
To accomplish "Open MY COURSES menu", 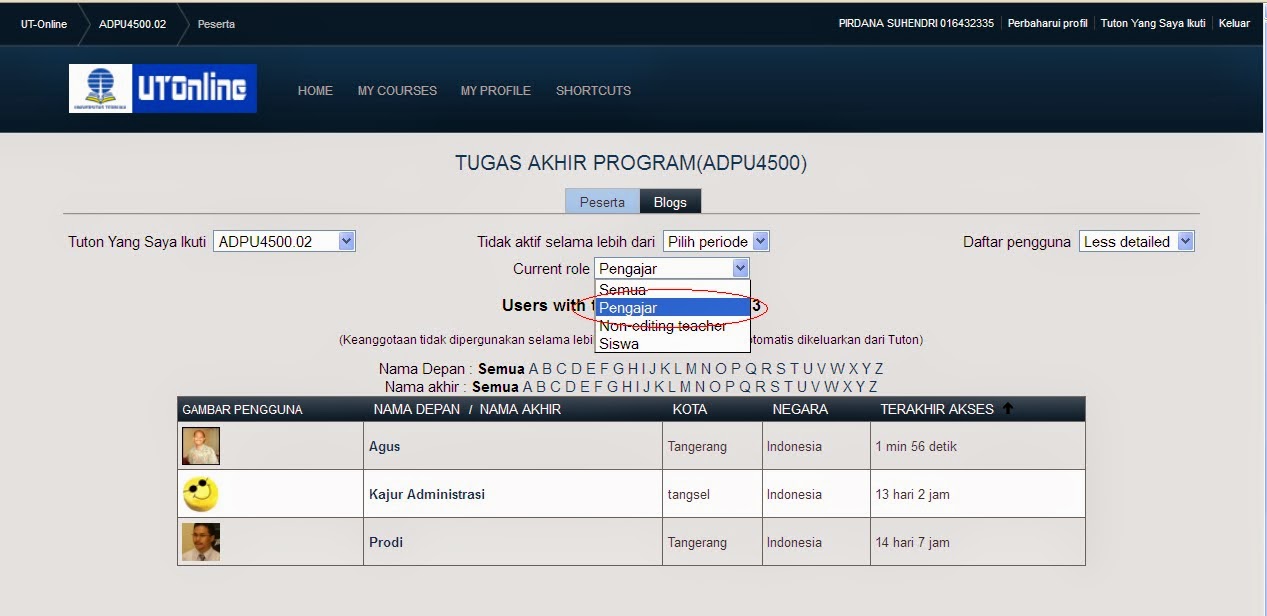I will pyautogui.click(x=397, y=91).
